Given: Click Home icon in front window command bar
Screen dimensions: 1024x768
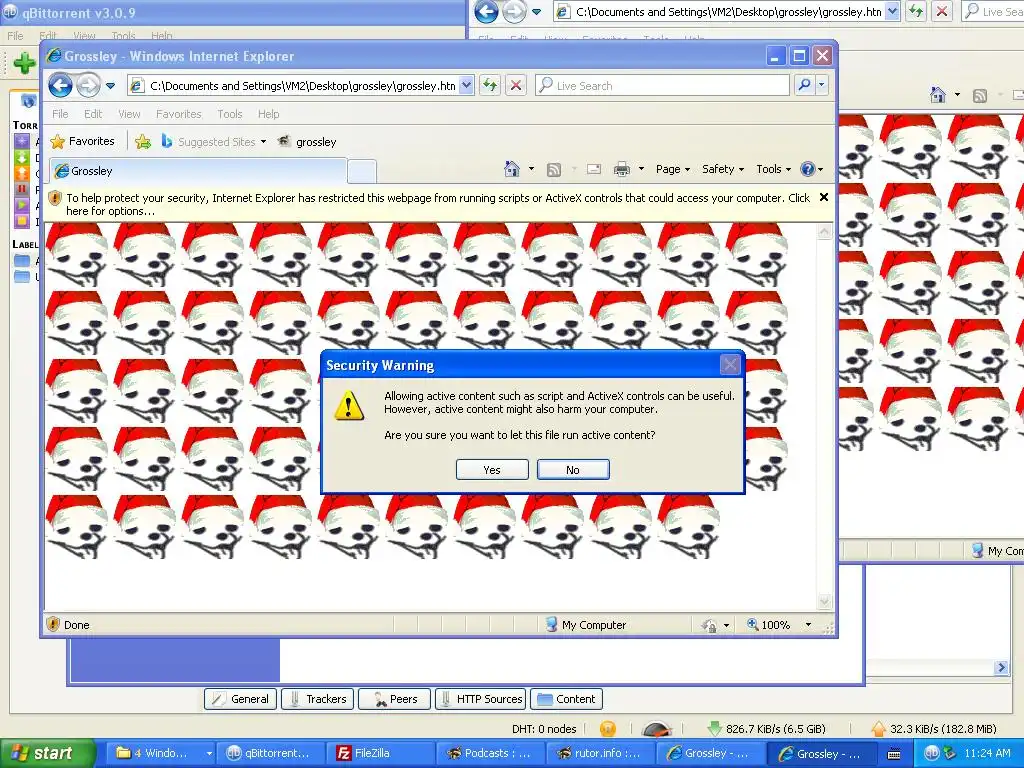Looking at the screenshot, I should 512,169.
